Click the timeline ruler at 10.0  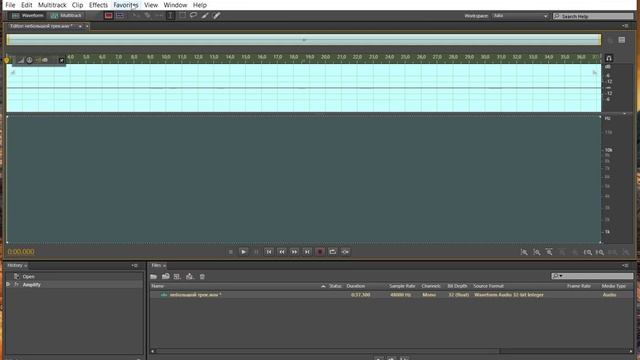coord(166,57)
